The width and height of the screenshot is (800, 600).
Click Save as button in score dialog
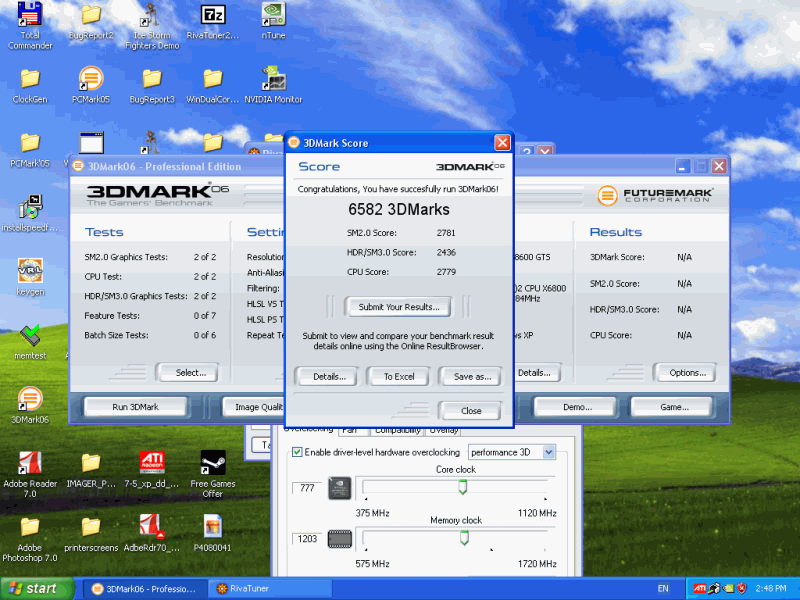point(472,377)
